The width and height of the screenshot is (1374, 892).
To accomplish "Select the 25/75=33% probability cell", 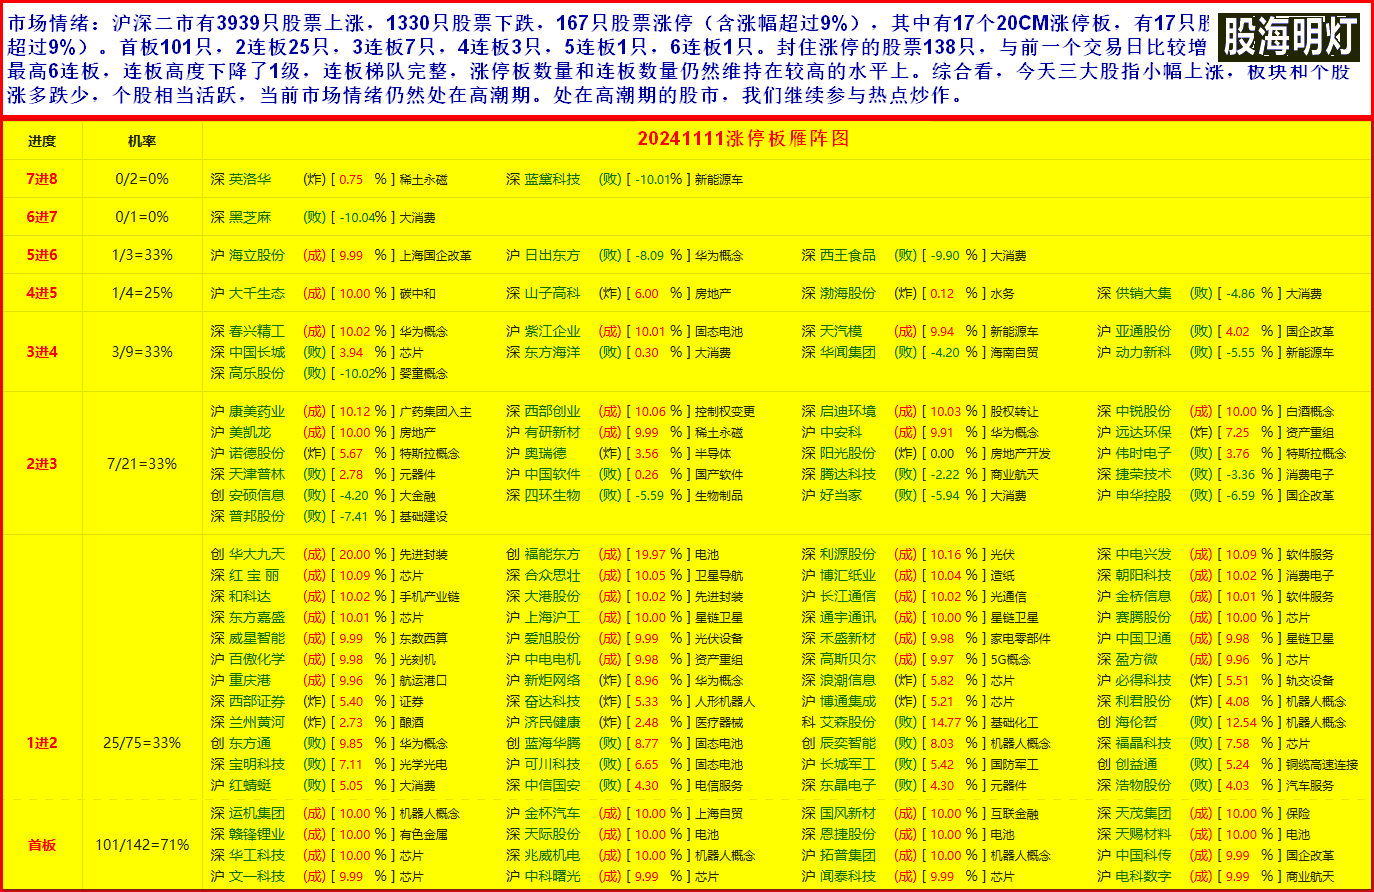I will tap(142, 743).
